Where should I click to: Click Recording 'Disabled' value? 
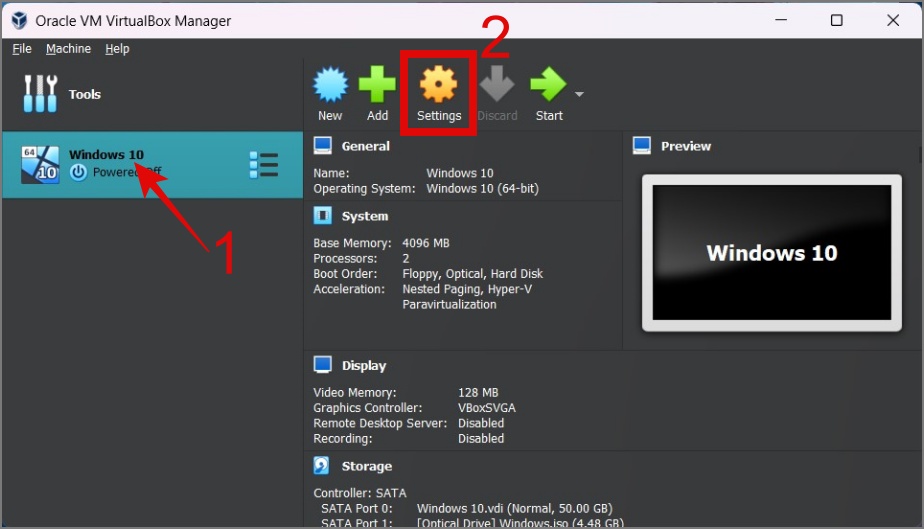pos(481,438)
